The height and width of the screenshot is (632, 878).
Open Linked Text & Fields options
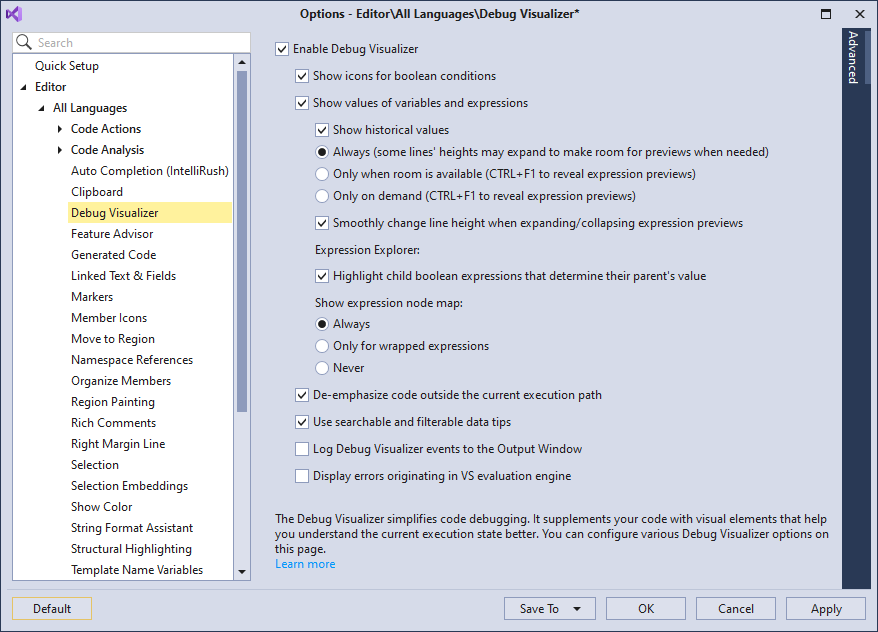pyautogui.click(x=123, y=276)
